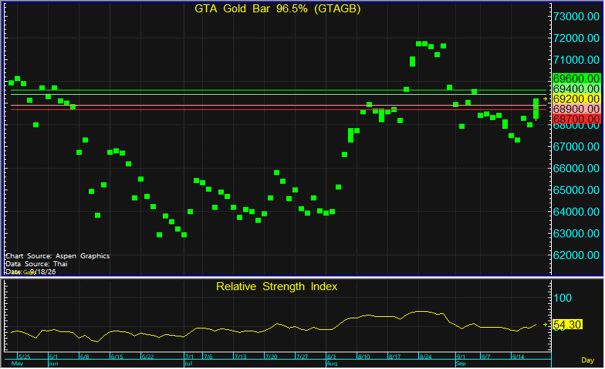The width and height of the screenshot is (605, 369).
Task: Click the 7/27 date axis label
Action: tap(302, 357)
